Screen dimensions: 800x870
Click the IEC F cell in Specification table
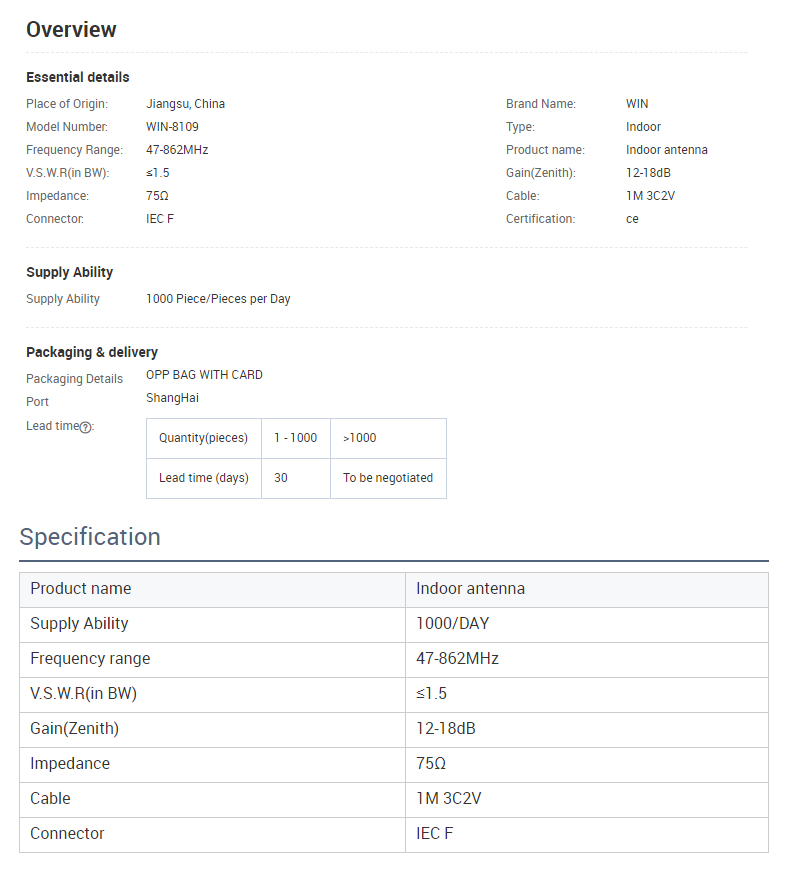coord(435,834)
